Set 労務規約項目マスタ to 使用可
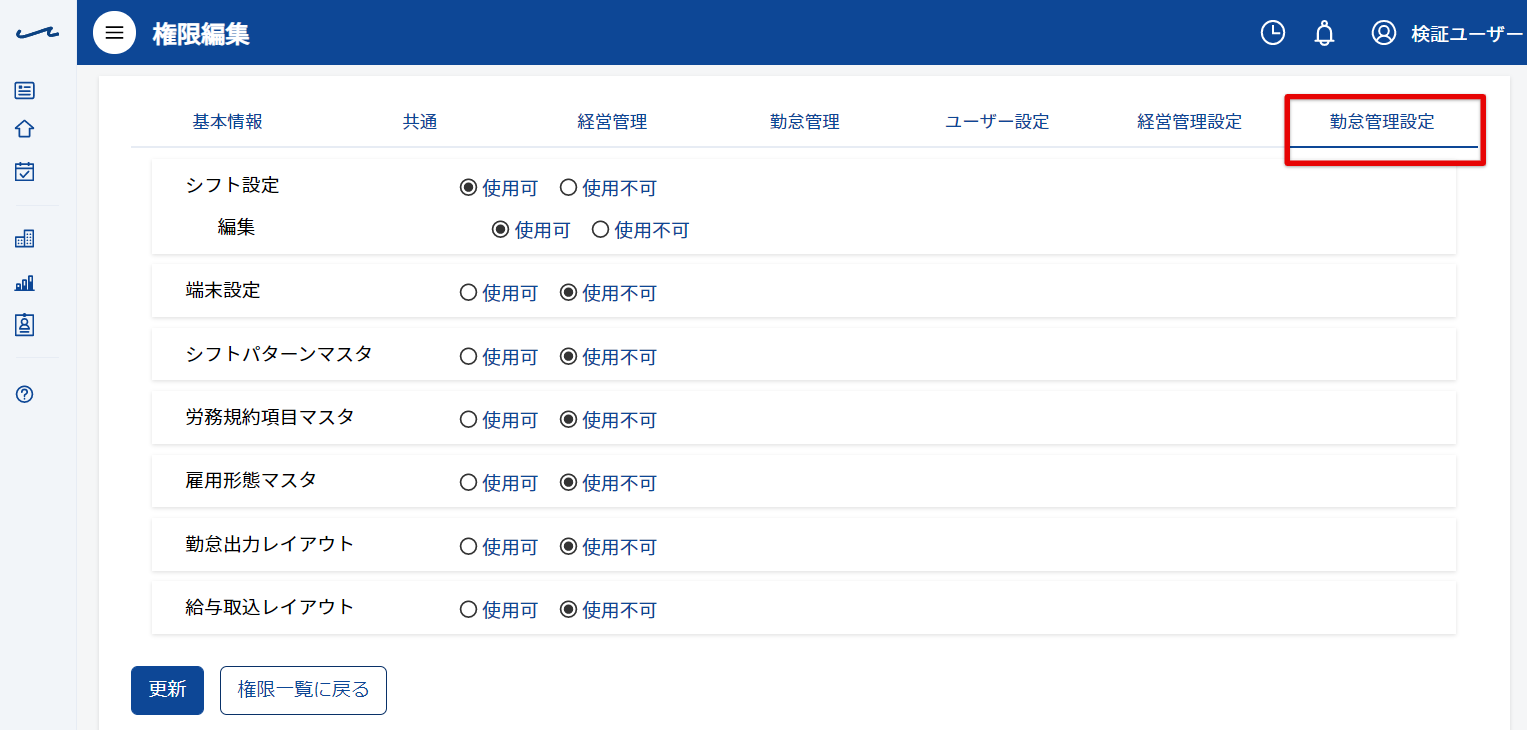The image size is (1527, 730). pyautogui.click(x=468, y=420)
